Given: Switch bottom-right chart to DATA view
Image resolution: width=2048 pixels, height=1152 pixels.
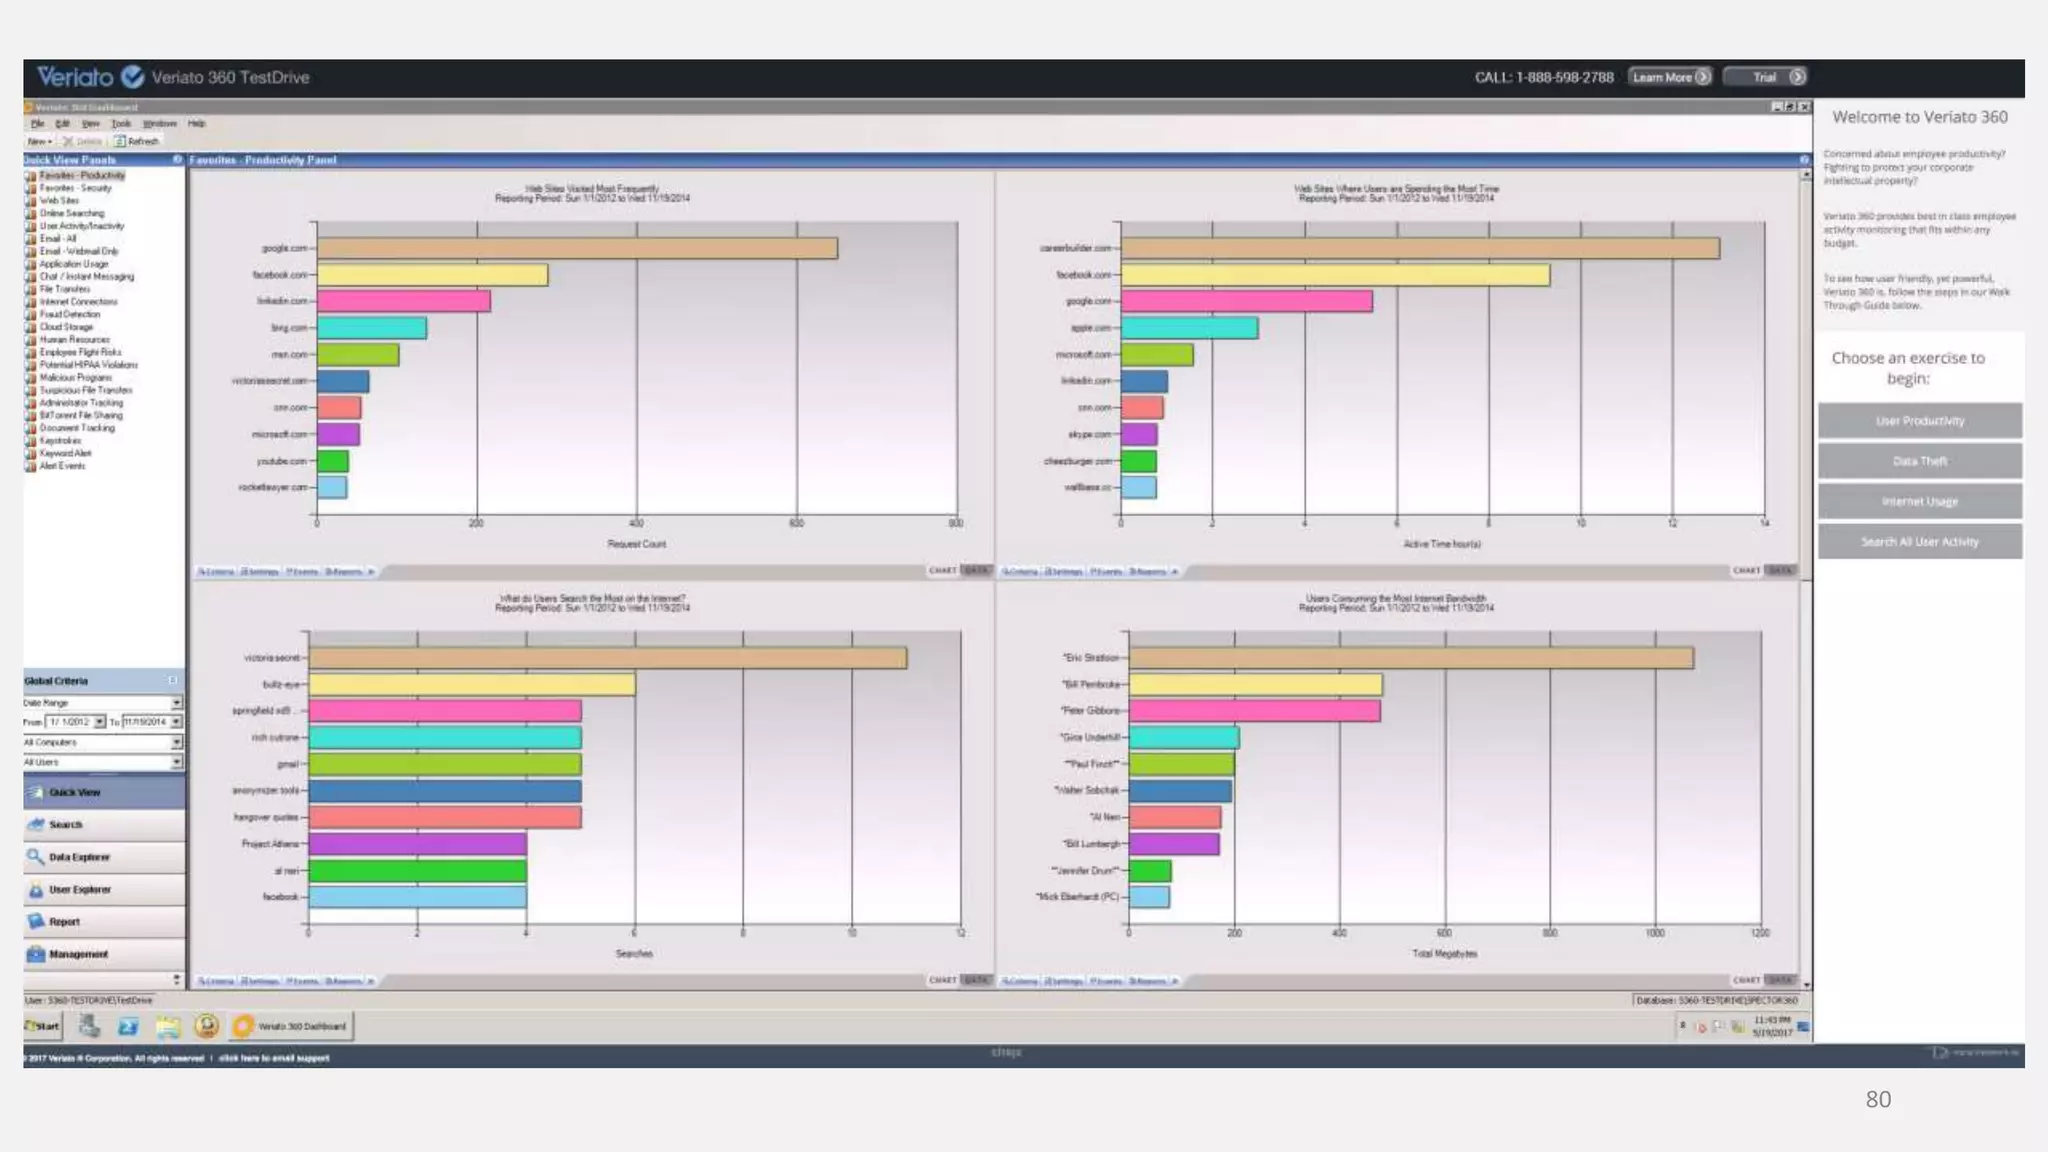Looking at the screenshot, I should (x=1779, y=980).
